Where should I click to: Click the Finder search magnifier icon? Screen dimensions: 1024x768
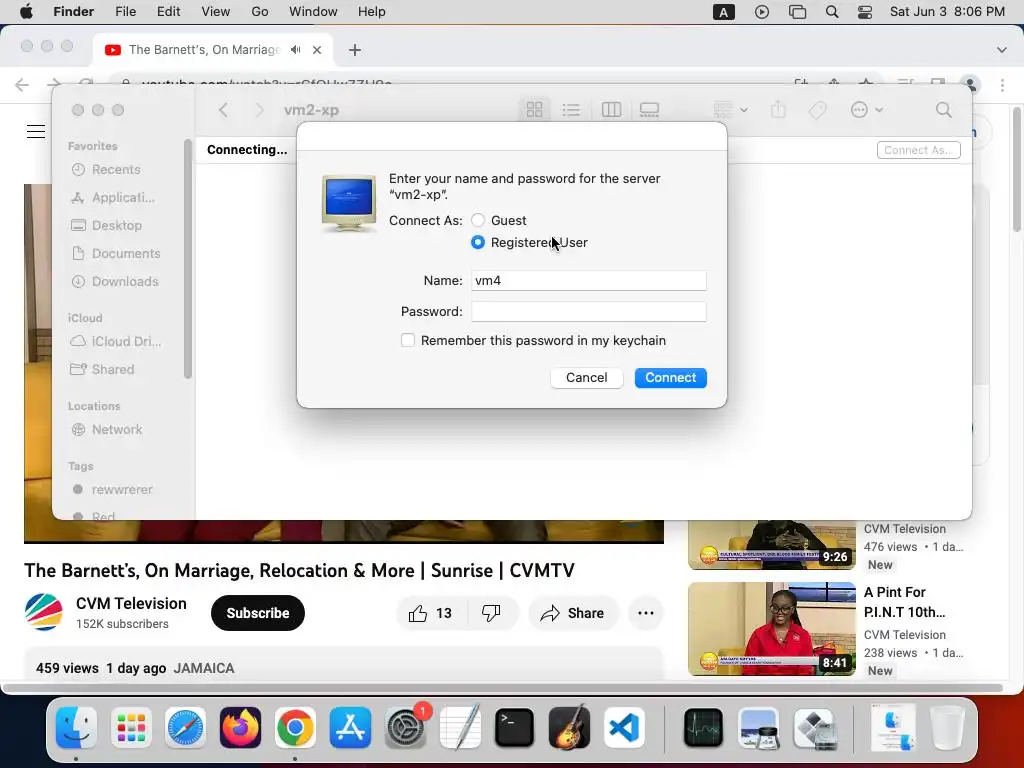pos(944,110)
